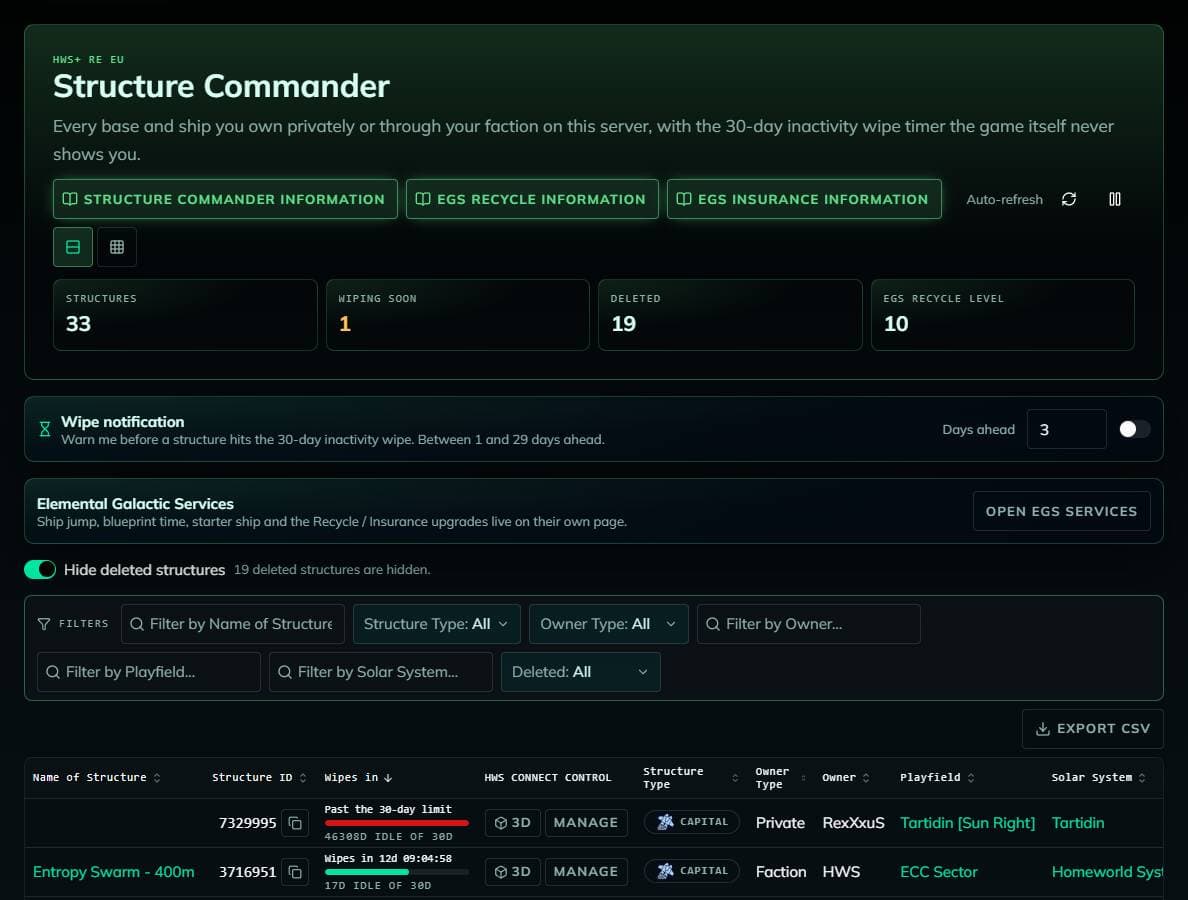Click the Filters funnel icon
The image size is (1188, 900).
44,623
